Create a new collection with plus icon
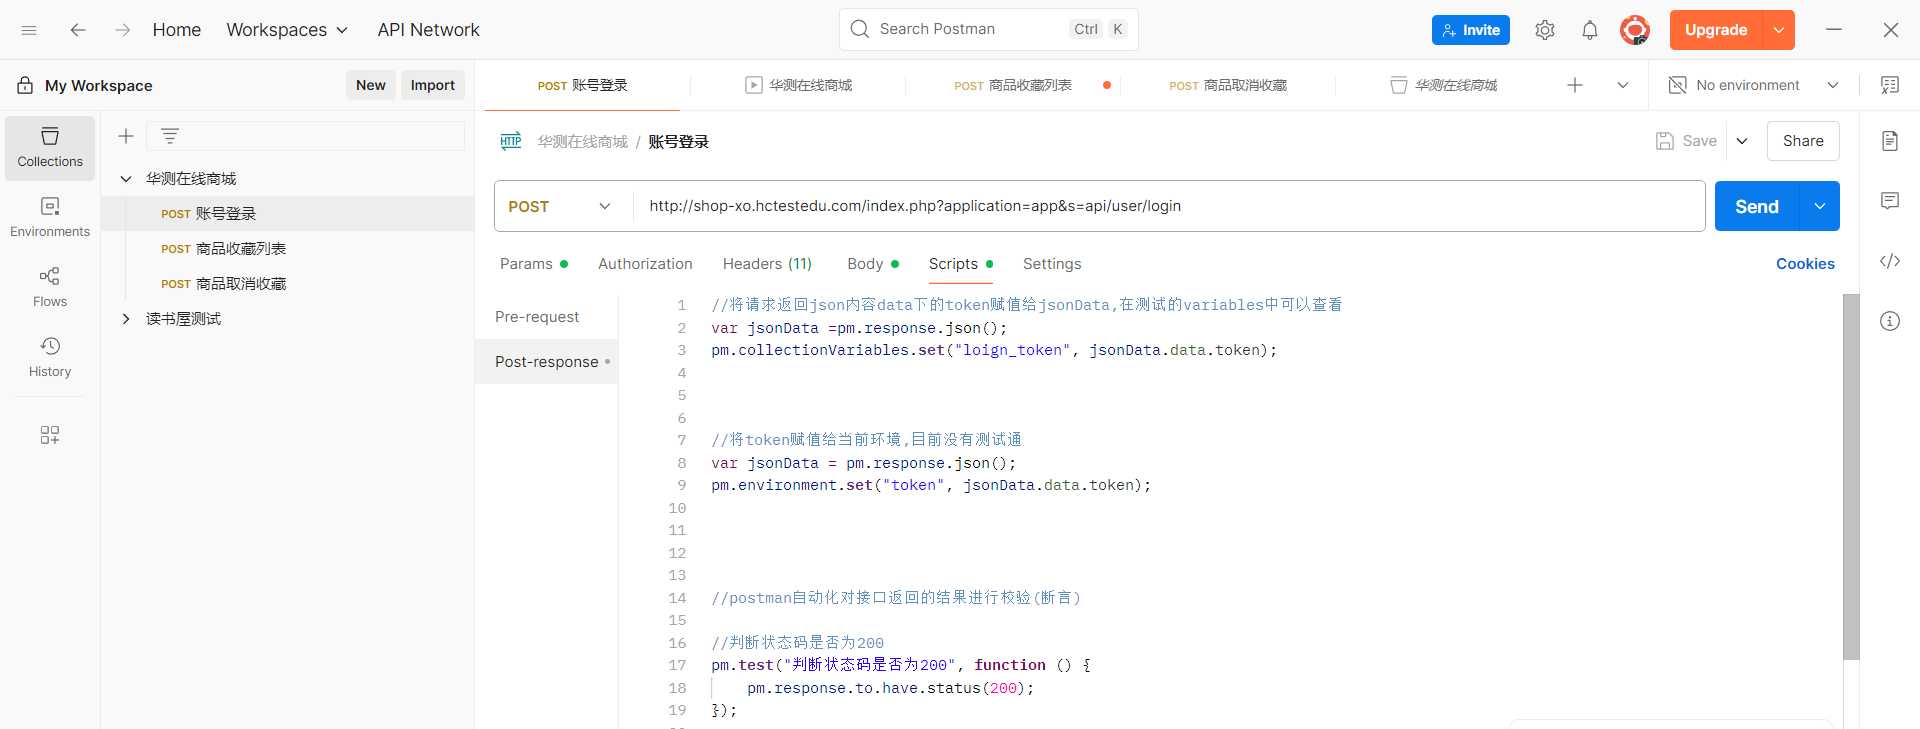Image resolution: width=1920 pixels, height=729 pixels. [126, 136]
